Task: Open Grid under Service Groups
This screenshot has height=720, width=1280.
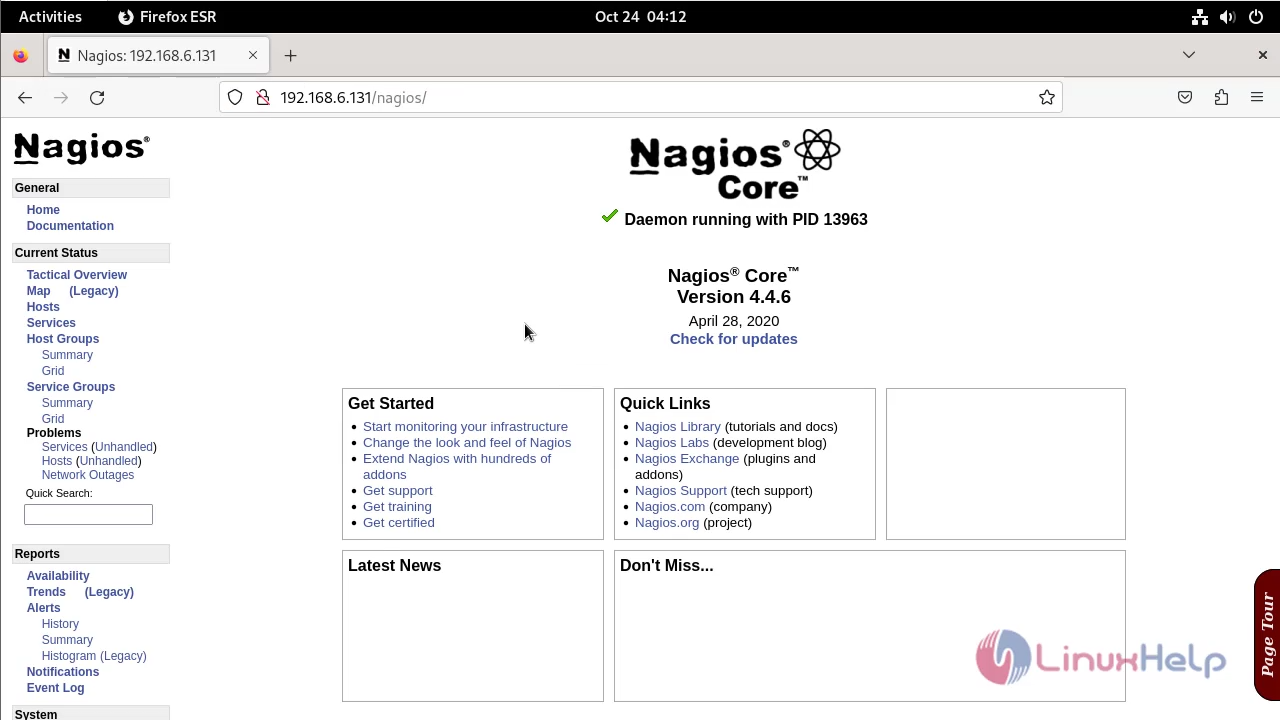Action: tap(53, 419)
